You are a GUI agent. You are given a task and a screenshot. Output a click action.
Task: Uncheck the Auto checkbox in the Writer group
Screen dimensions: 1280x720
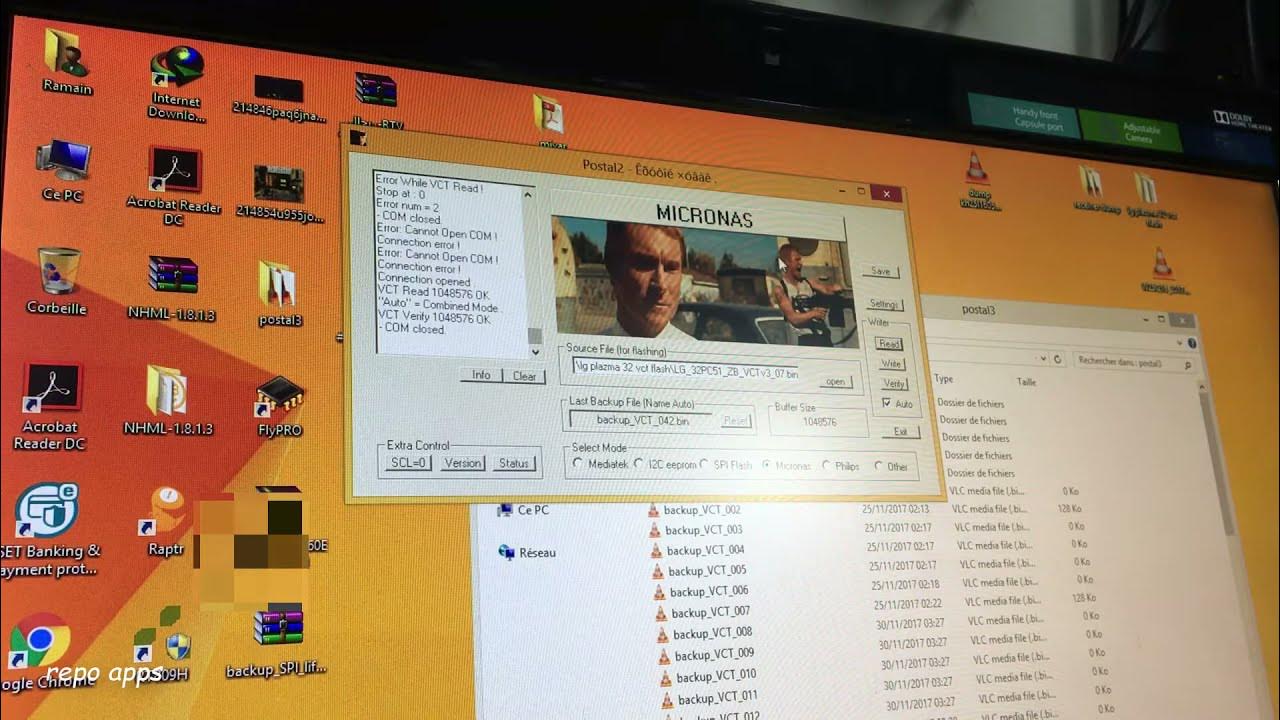coord(887,403)
